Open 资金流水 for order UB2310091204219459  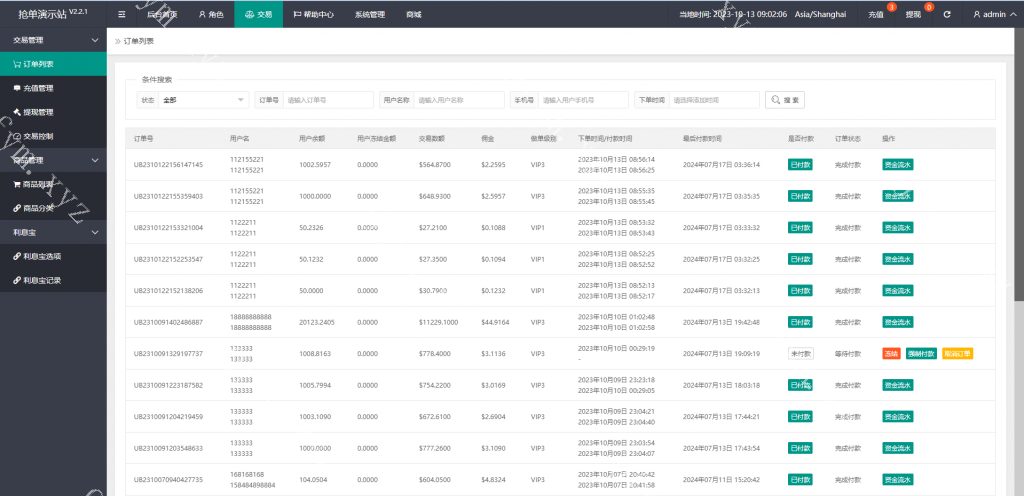(898, 416)
